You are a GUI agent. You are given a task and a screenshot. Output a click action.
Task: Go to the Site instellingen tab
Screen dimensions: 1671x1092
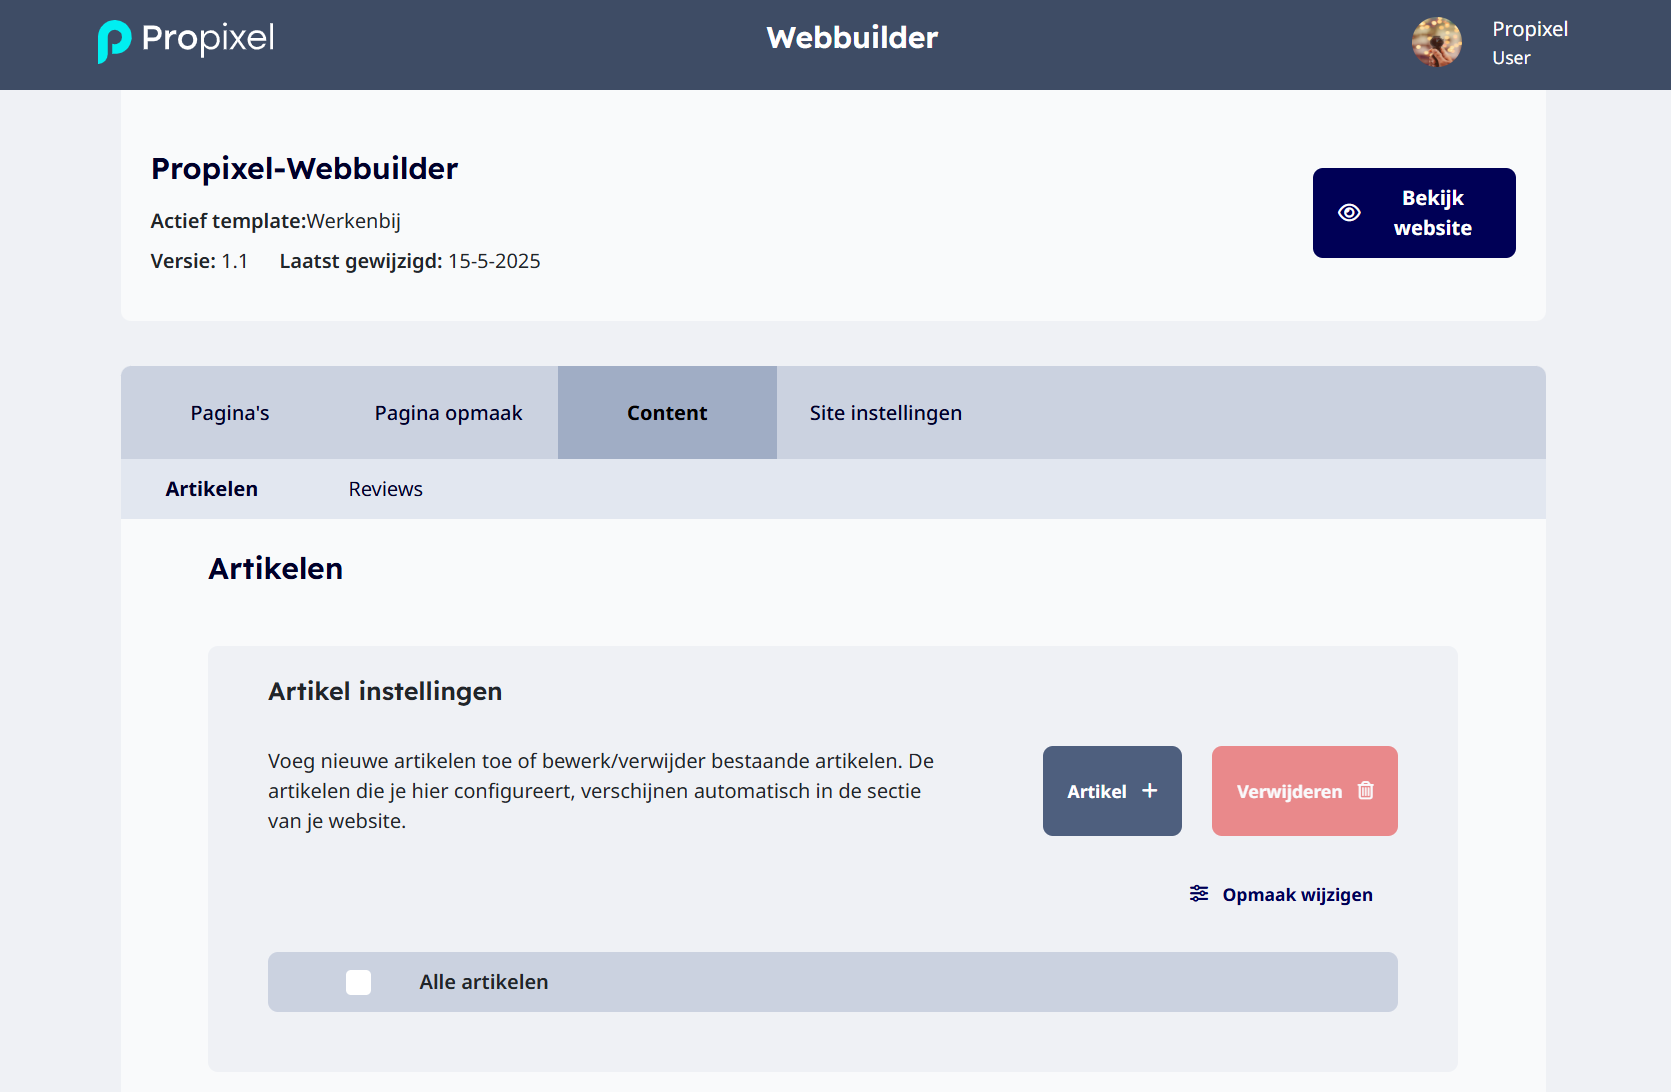886,413
